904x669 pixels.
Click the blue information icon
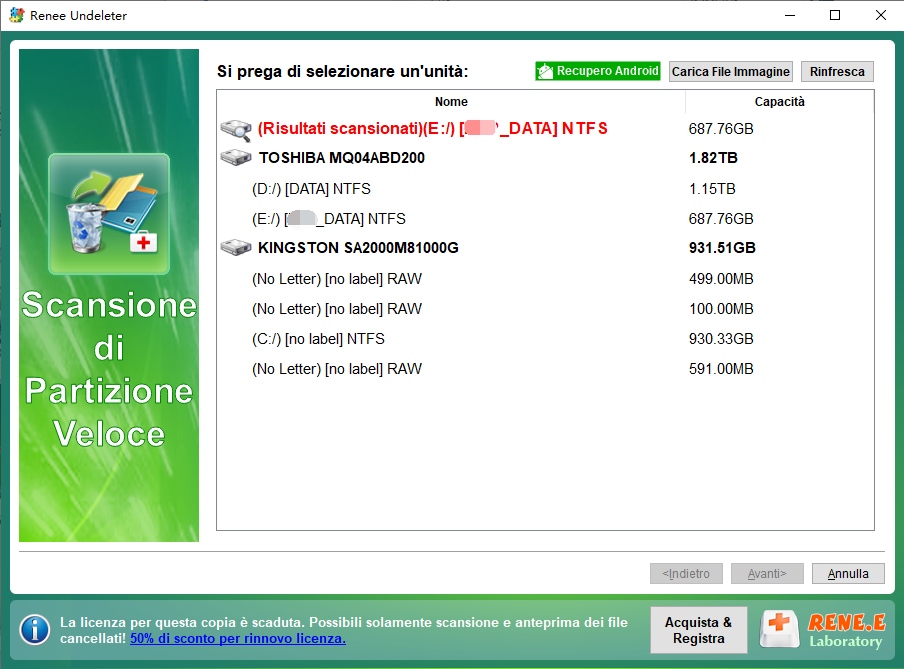[x=35, y=630]
